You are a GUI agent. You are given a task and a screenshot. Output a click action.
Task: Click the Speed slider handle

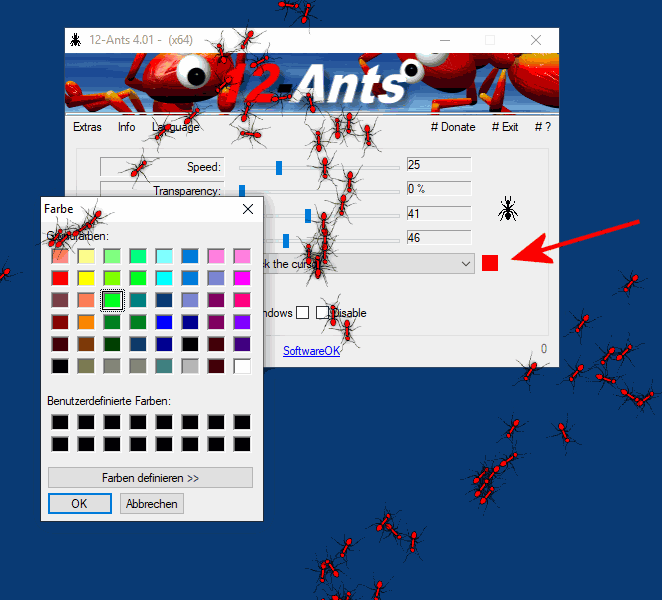[279, 168]
